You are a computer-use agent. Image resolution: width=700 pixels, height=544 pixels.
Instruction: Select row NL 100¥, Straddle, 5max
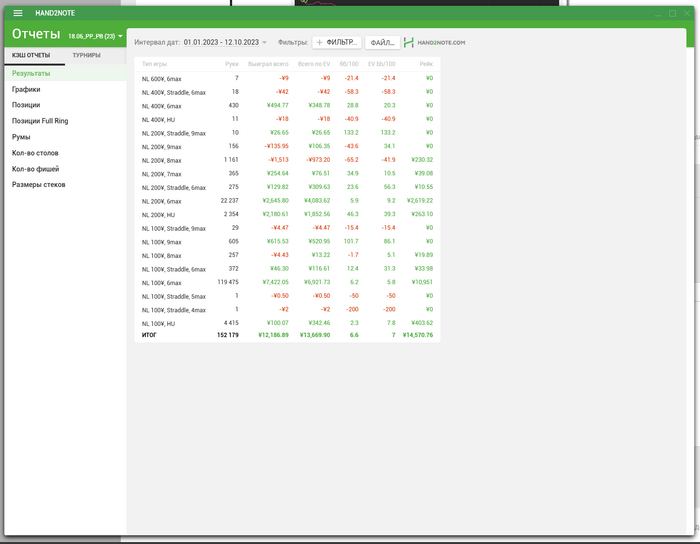pyautogui.click(x=287, y=296)
